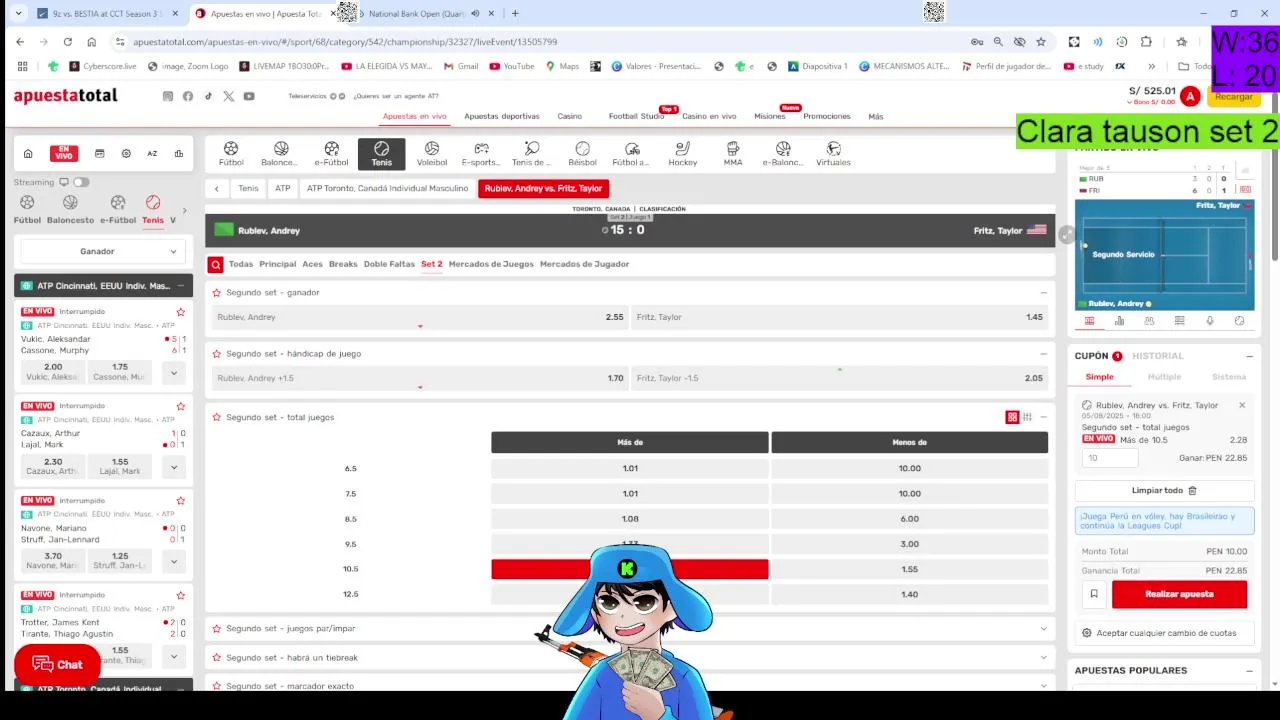Collapse the Cupón panel
Image resolution: width=1280 pixels, height=720 pixels.
coord(1249,356)
